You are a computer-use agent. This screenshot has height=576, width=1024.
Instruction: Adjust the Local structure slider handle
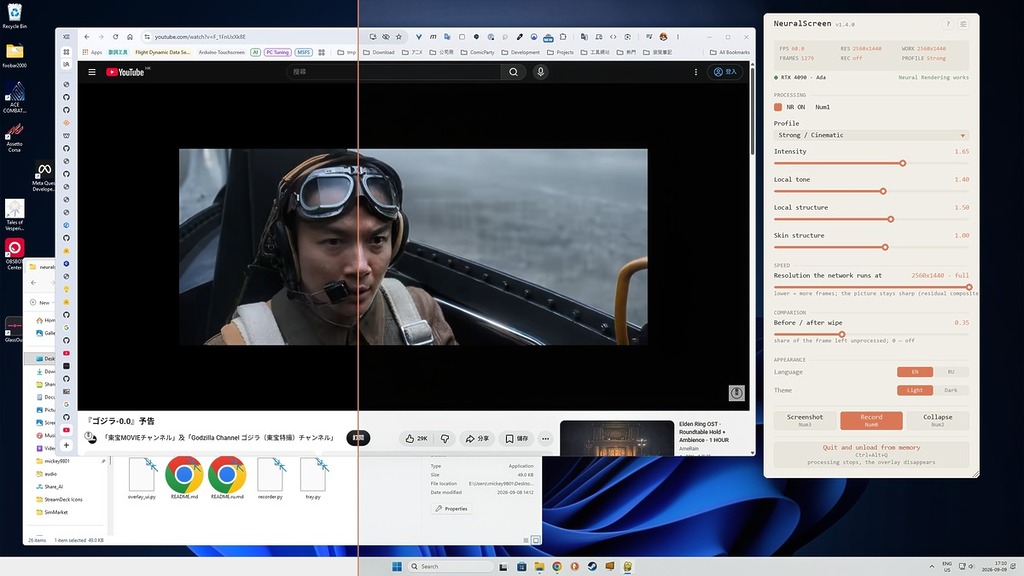tap(890, 219)
